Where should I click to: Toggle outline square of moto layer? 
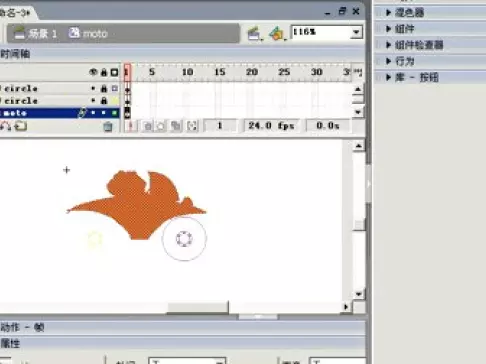pos(115,113)
